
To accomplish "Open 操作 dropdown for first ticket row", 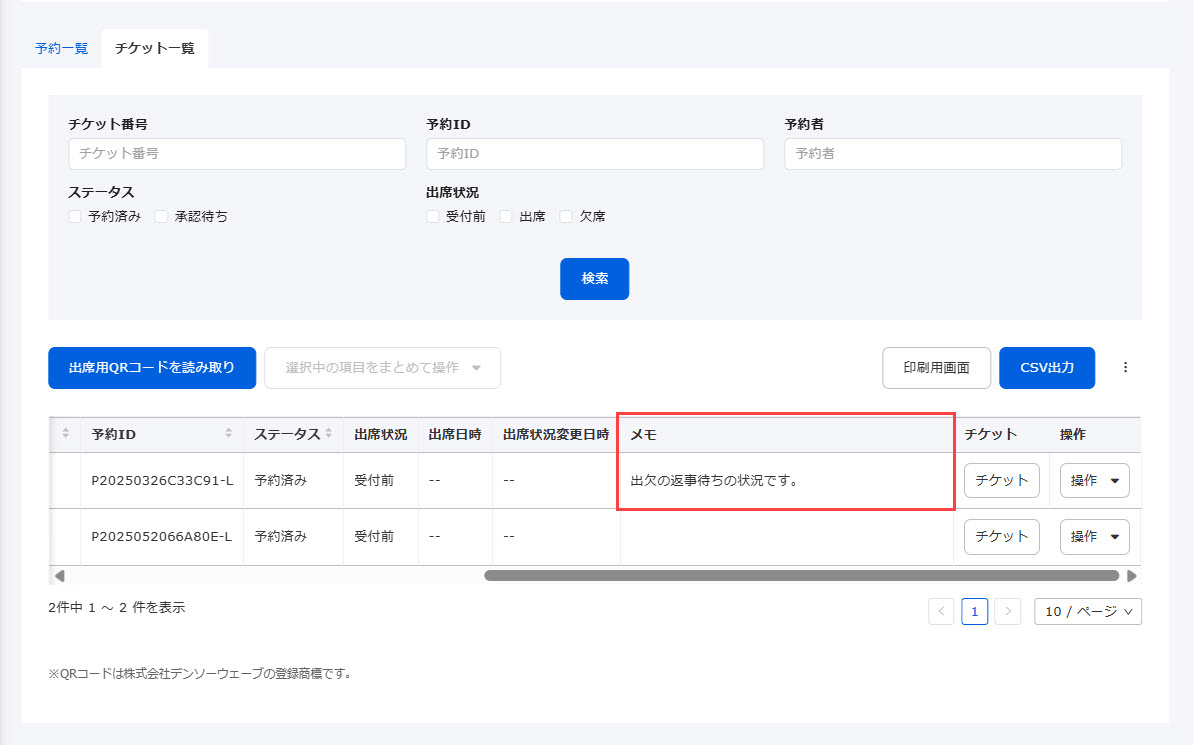I will tap(1094, 481).
